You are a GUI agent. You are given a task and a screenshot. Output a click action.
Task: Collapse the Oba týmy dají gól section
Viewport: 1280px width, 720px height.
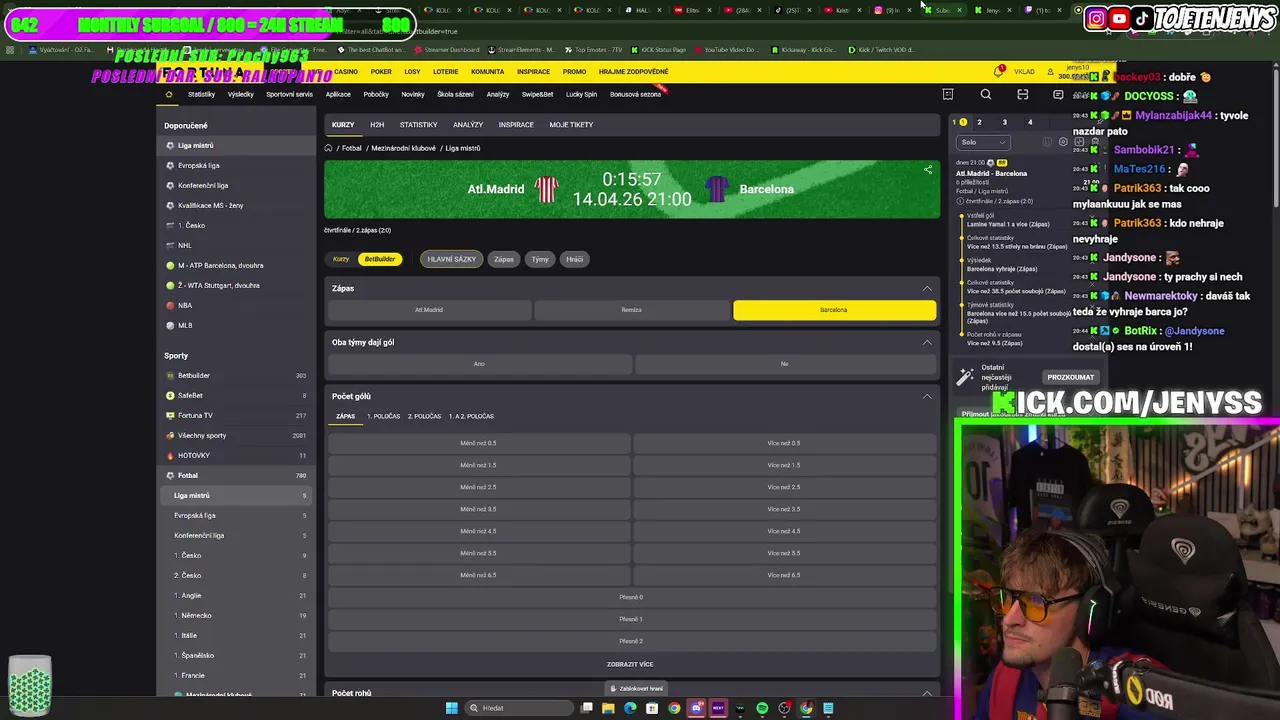tap(927, 342)
